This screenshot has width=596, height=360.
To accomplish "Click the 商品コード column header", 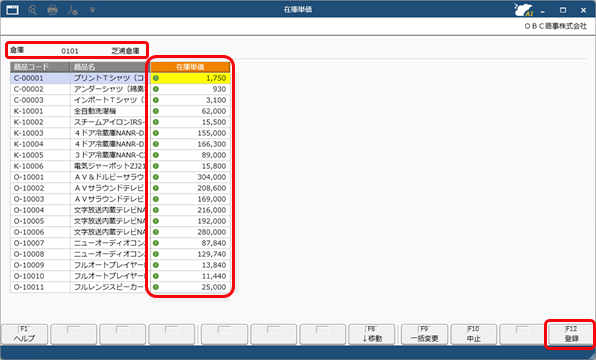I will [40, 67].
